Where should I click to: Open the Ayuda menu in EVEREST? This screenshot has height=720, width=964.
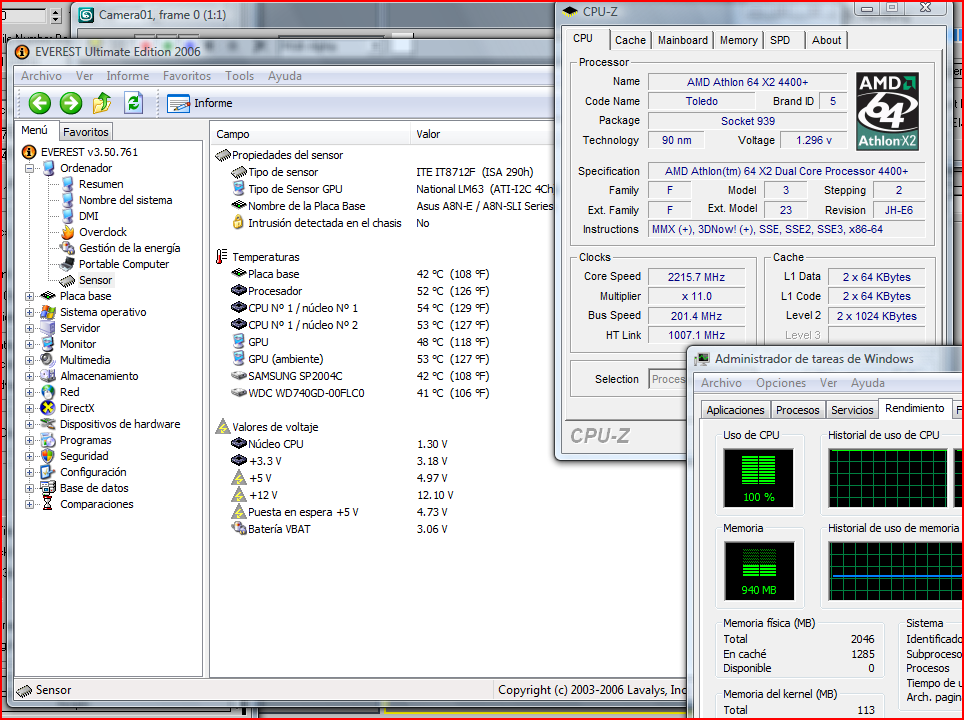(x=285, y=76)
